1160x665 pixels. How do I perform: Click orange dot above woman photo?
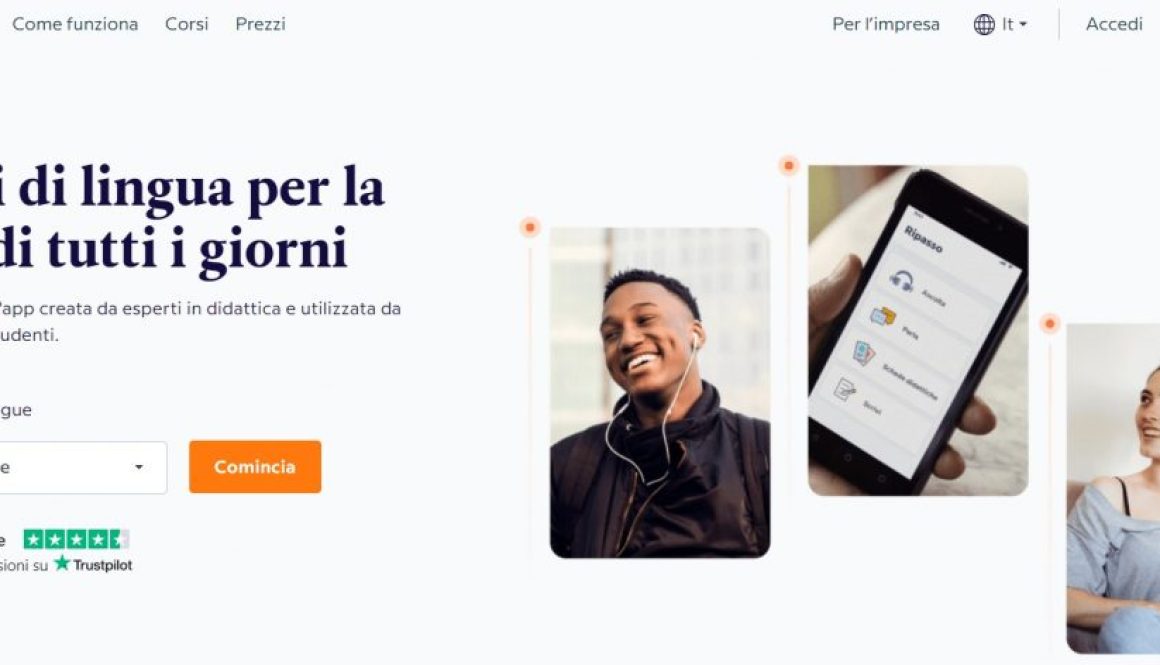click(1050, 323)
